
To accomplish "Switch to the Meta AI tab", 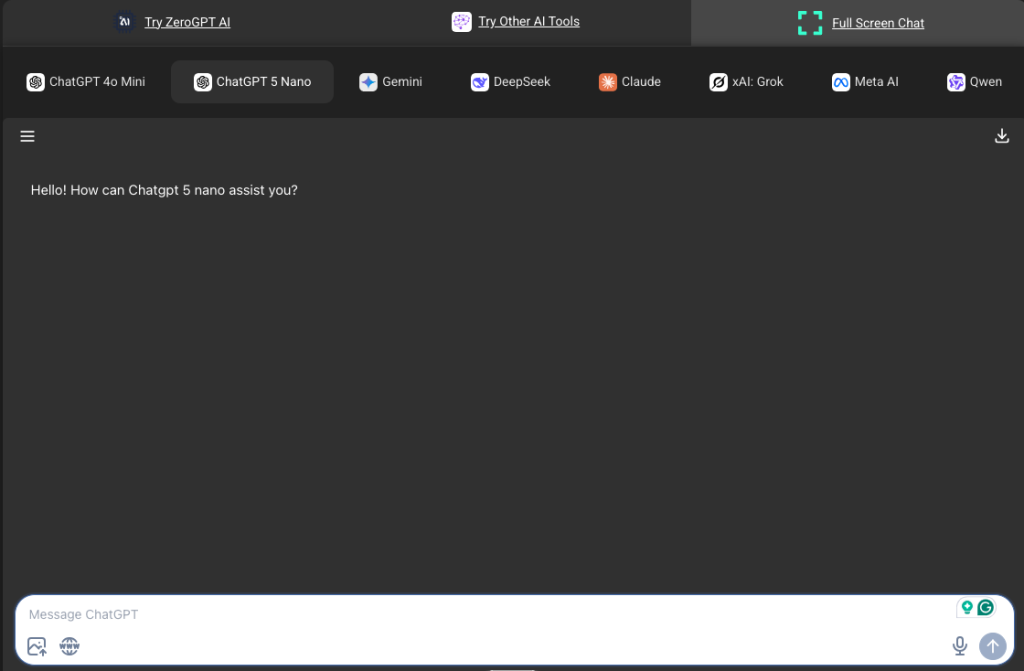I will [x=865, y=82].
